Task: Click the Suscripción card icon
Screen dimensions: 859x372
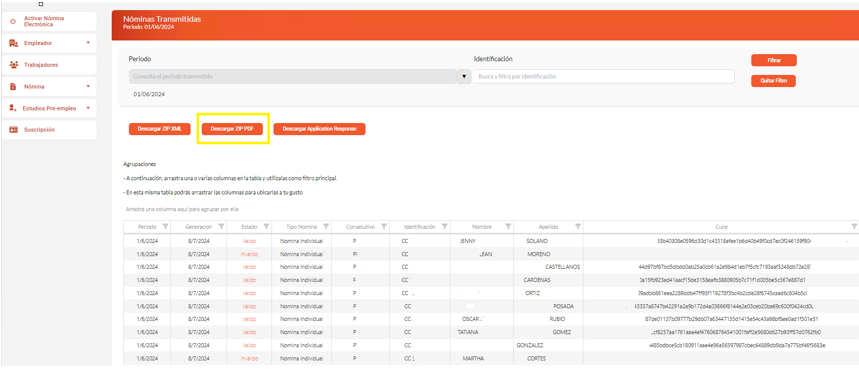Action: [x=14, y=130]
